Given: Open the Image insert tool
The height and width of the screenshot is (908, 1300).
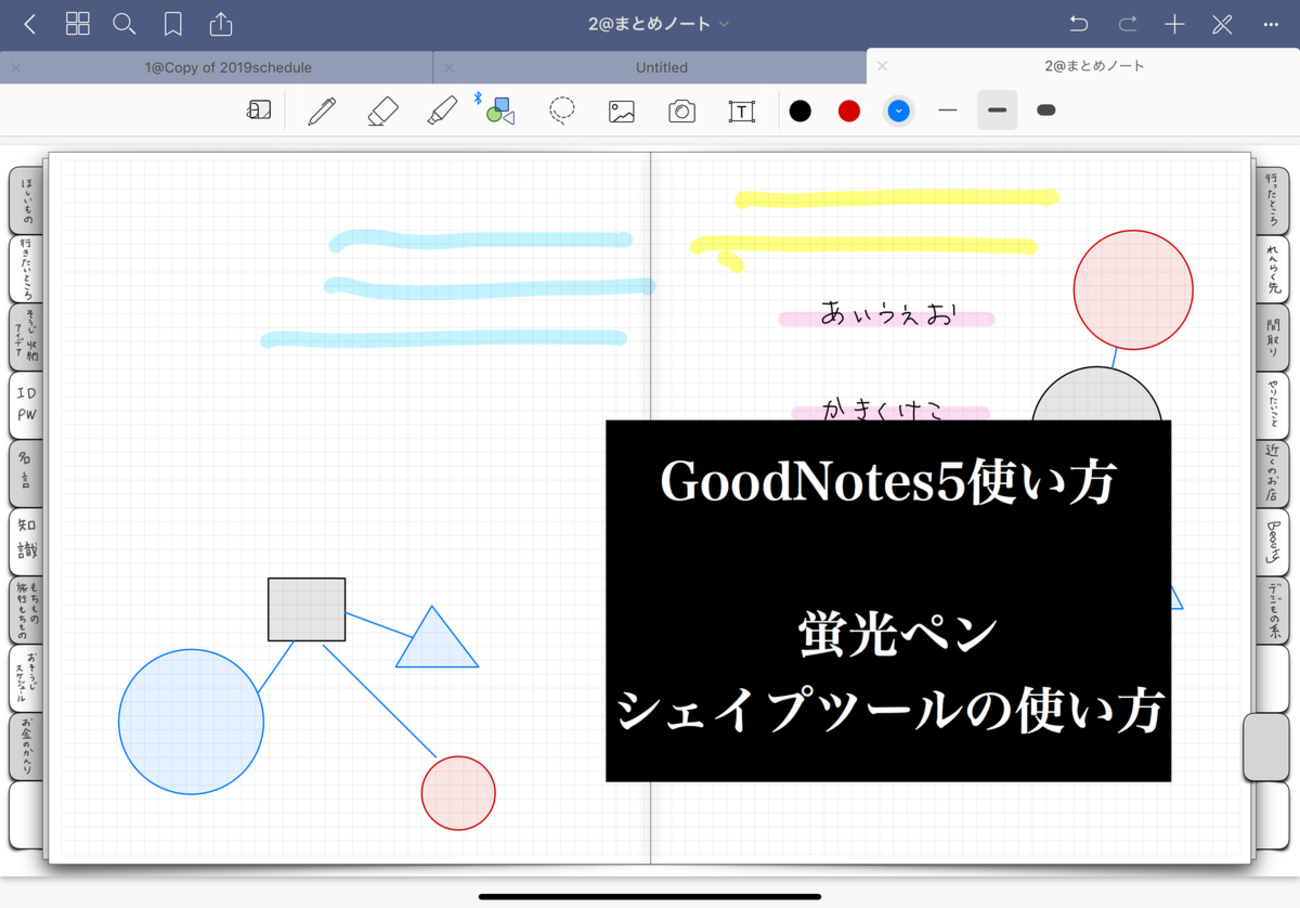Looking at the screenshot, I should (x=622, y=110).
